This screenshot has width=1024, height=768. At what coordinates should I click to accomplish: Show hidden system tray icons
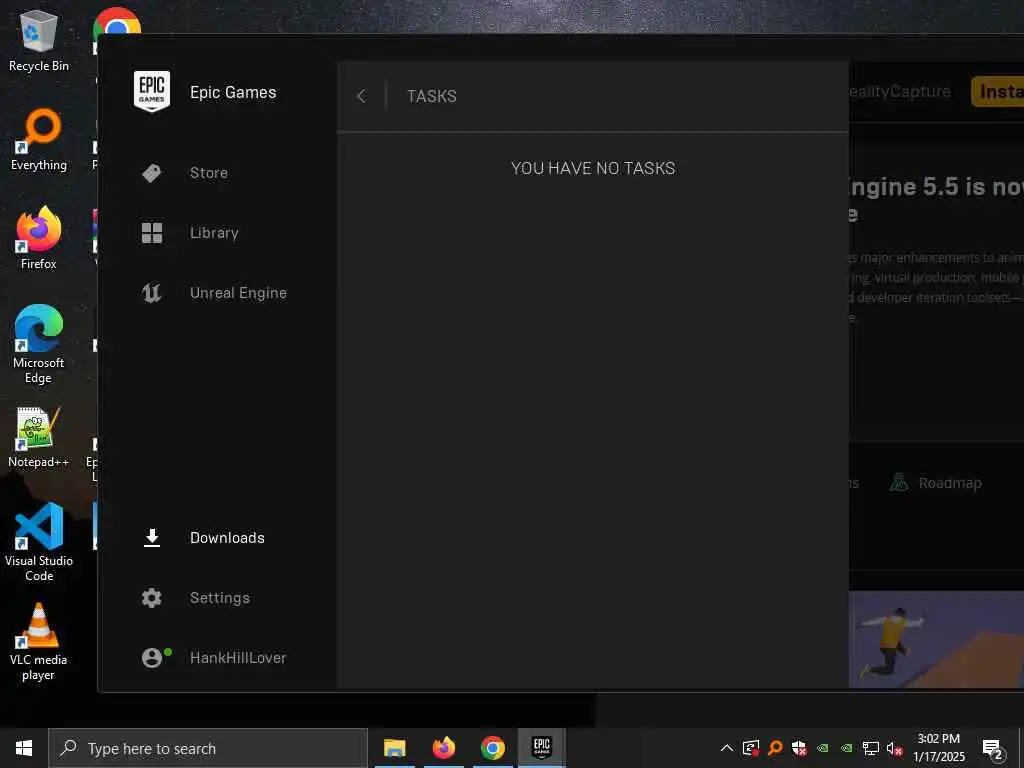(x=726, y=748)
